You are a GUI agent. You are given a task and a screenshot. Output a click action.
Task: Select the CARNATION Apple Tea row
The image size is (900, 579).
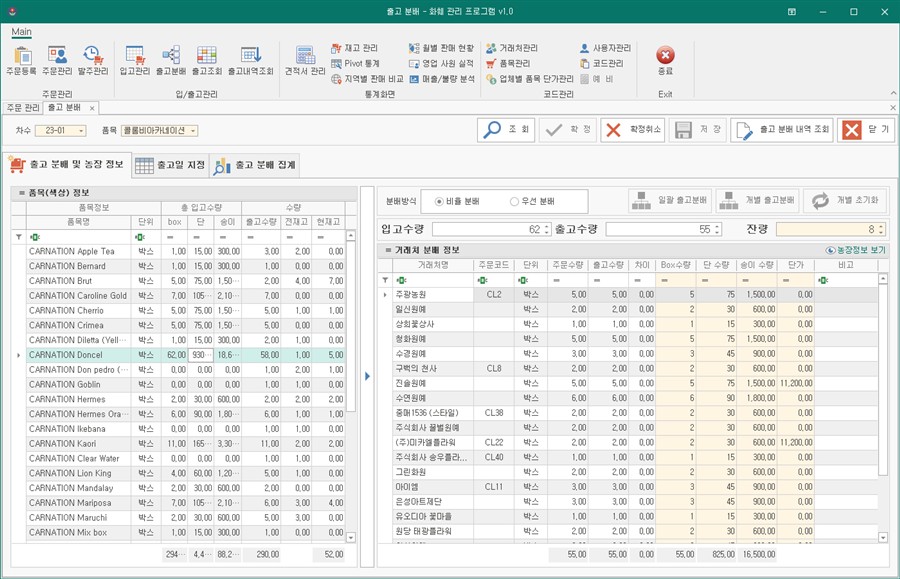point(178,251)
